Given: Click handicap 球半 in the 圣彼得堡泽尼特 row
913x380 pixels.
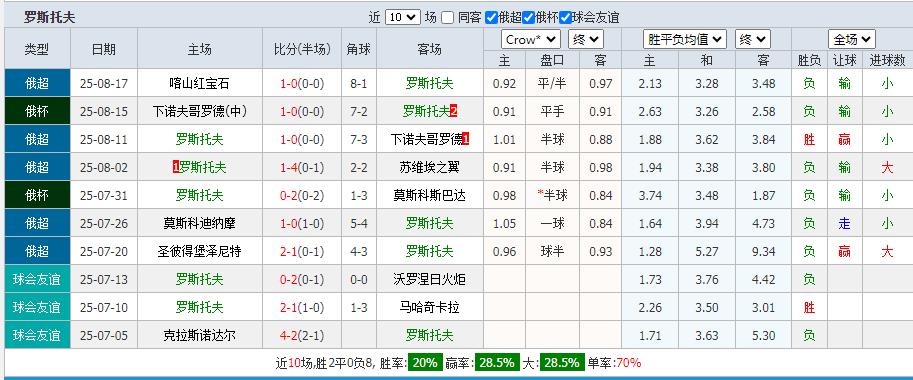Looking at the screenshot, I should point(552,251).
